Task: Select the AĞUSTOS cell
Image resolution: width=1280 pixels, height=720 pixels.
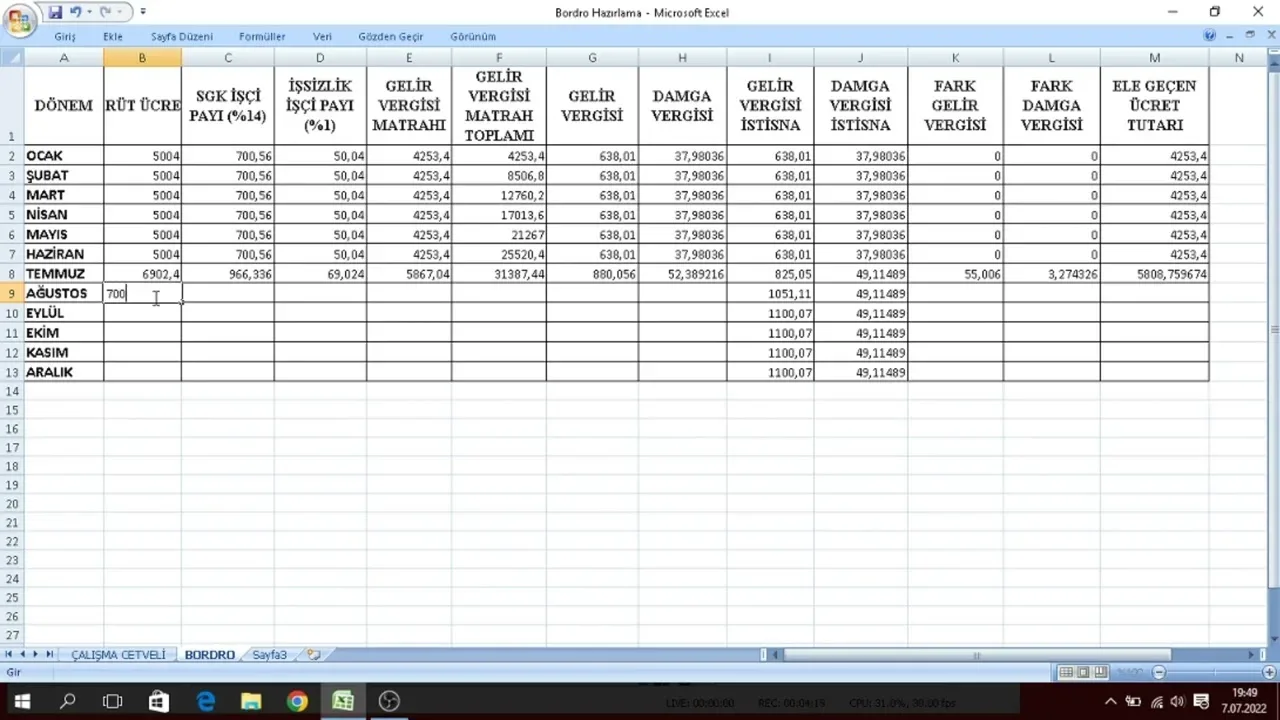Action: (64, 294)
